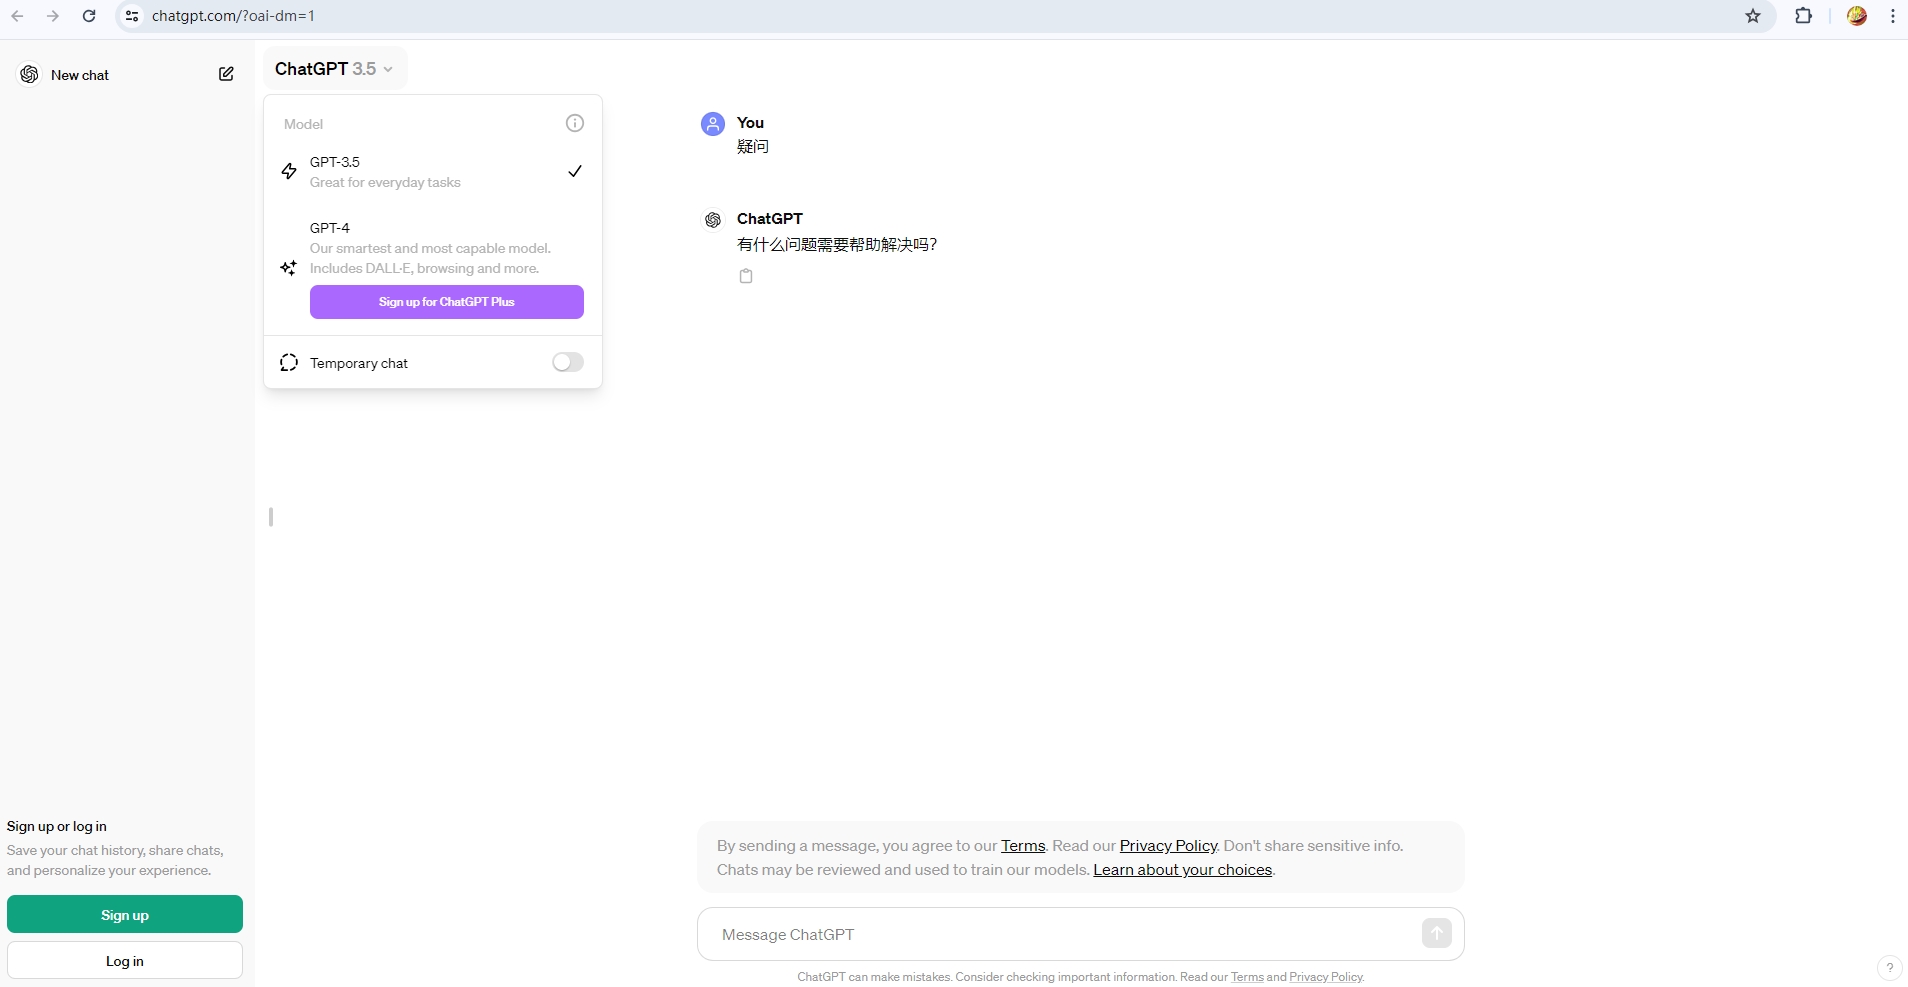
Task: Click the Model heading in dropdown
Action: coord(303,124)
